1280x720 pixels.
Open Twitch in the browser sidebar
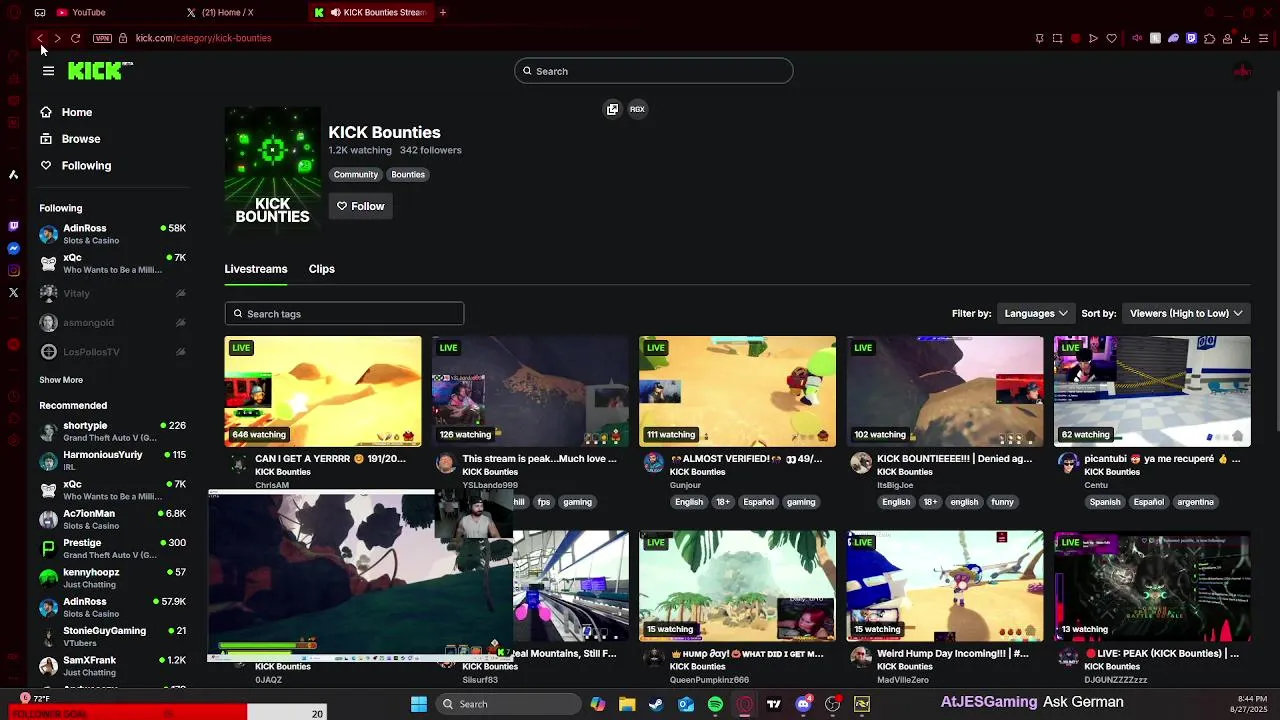[13, 226]
